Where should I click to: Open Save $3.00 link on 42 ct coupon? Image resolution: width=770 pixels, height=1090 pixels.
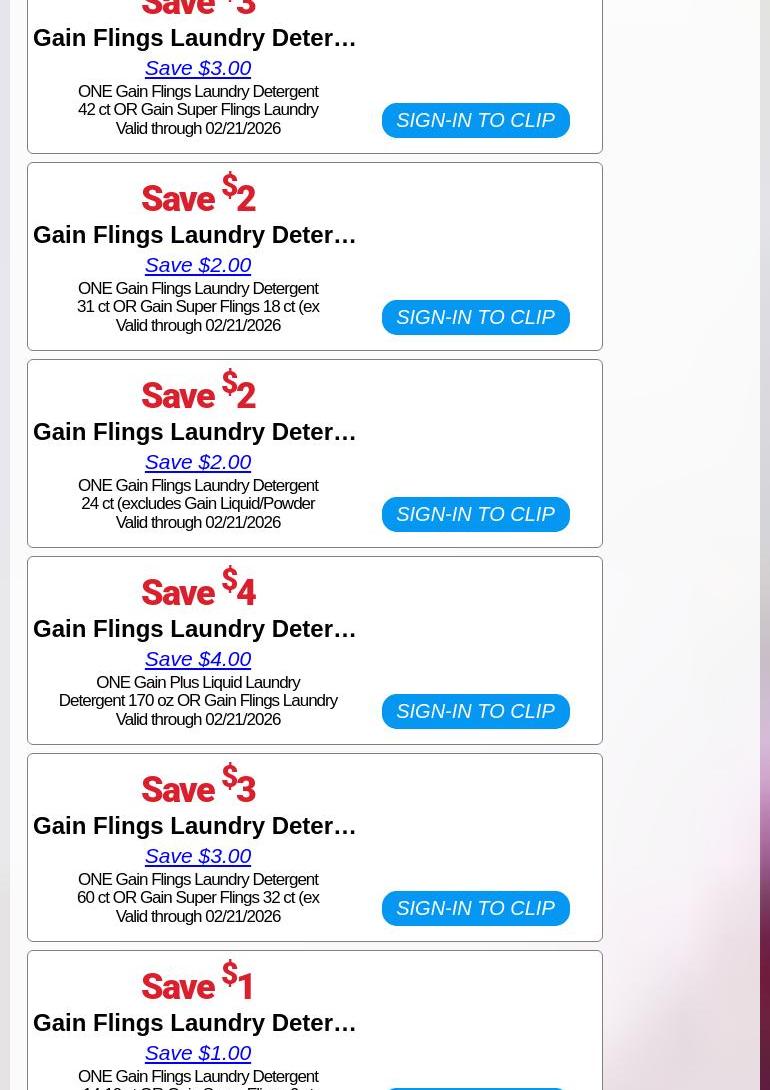point(198,68)
